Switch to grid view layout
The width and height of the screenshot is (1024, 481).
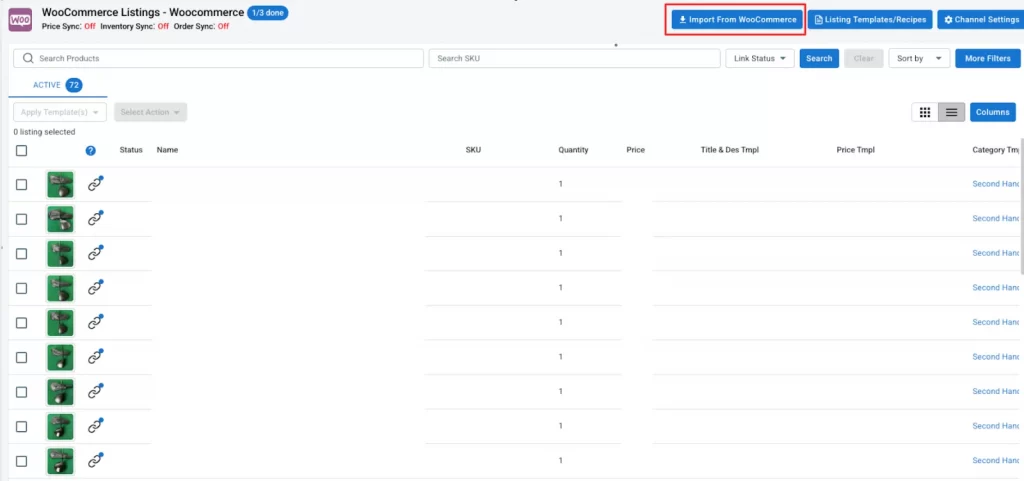click(925, 112)
